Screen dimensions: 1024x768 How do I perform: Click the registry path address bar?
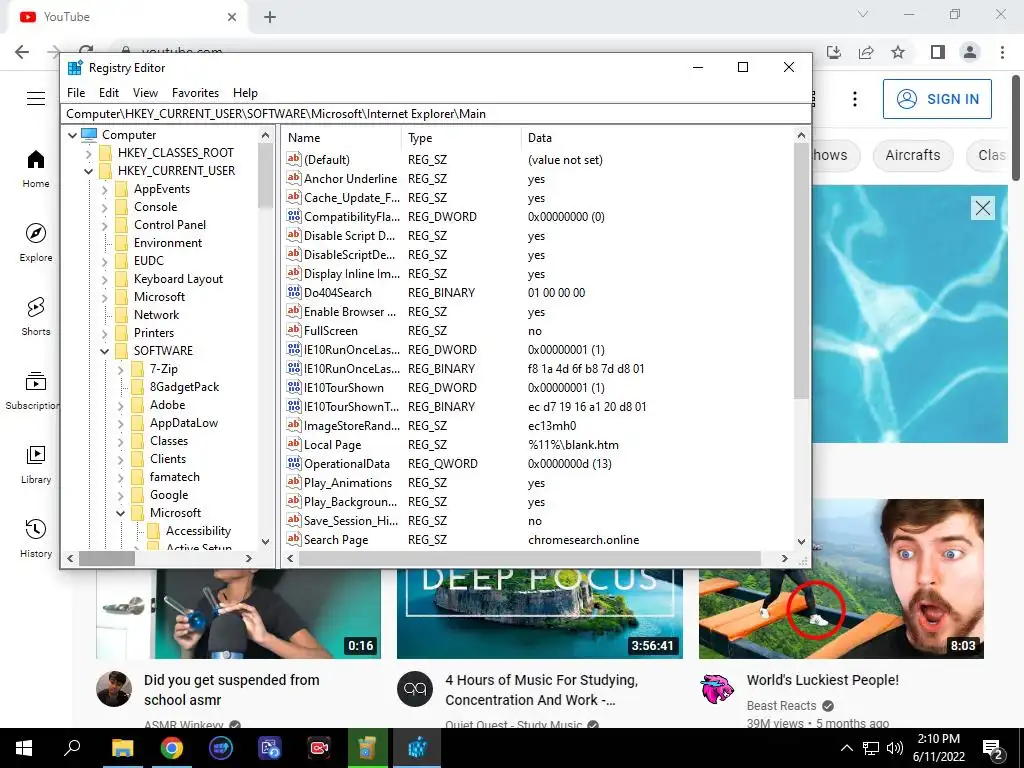click(436, 114)
